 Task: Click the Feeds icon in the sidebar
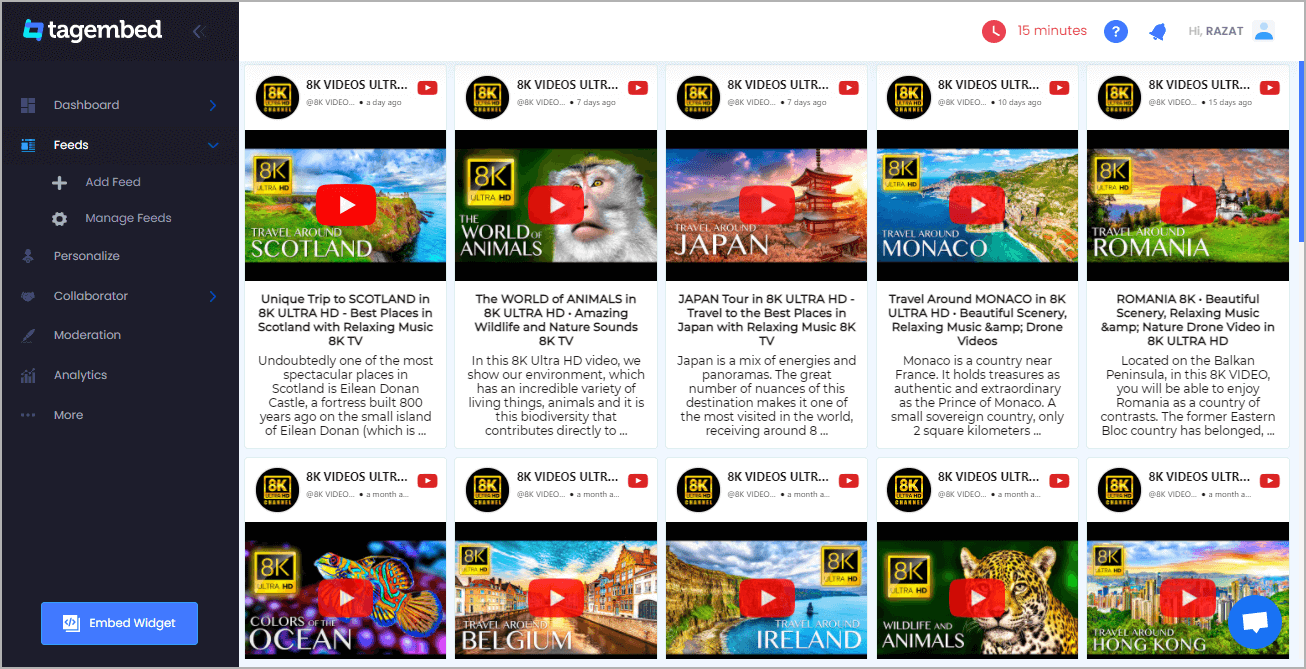[28, 145]
